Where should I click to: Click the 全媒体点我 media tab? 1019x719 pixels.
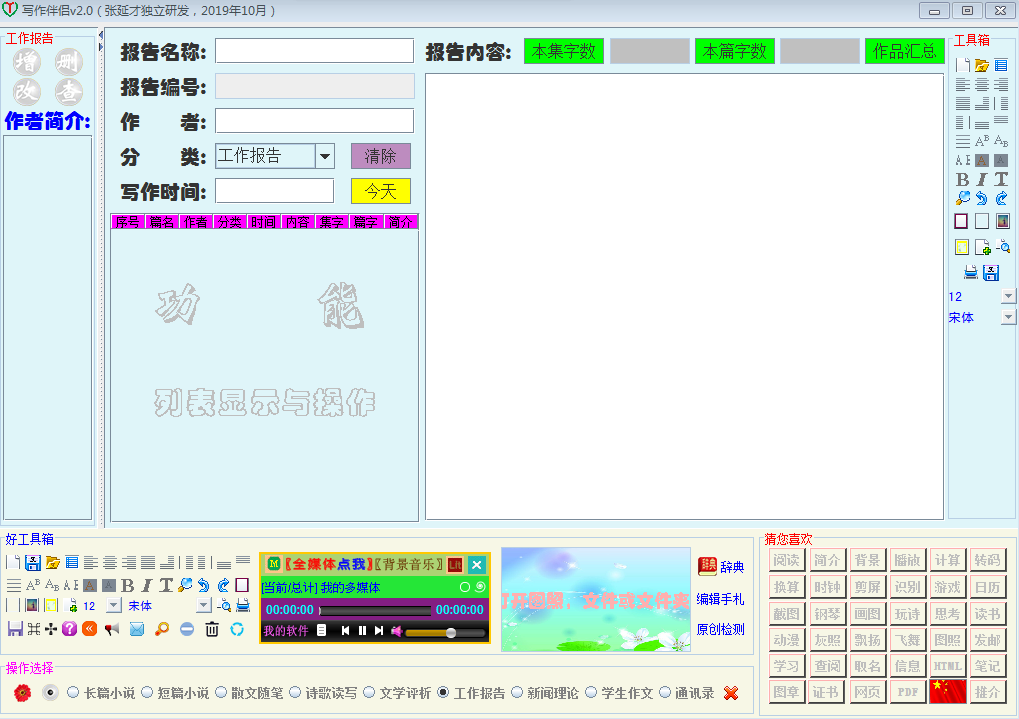[327, 565]
